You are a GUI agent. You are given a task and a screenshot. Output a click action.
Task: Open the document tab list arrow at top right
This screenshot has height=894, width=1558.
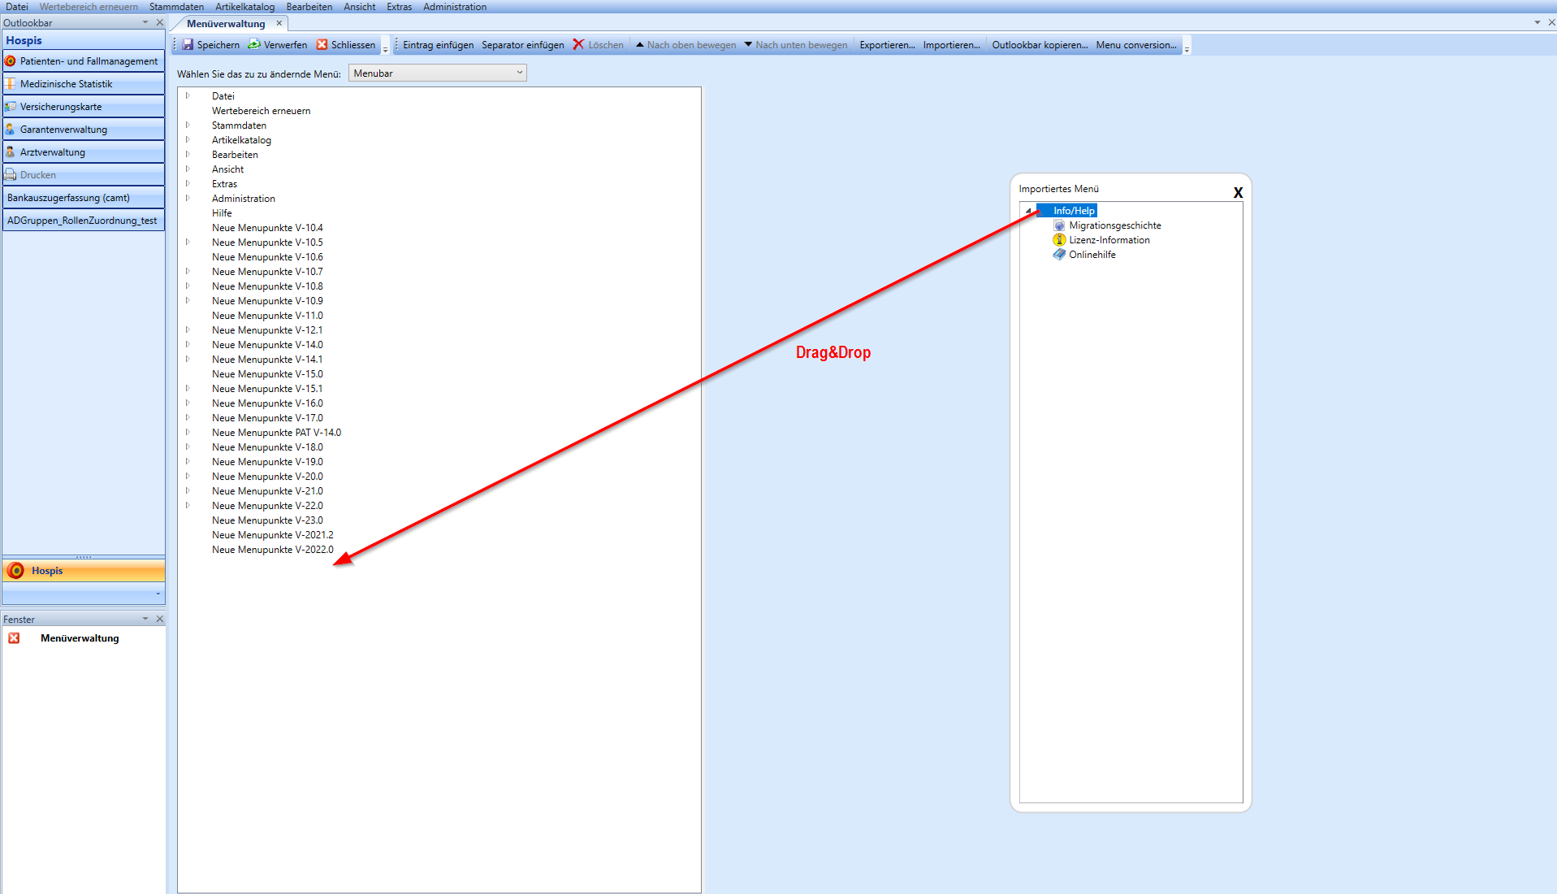point(1537,23)
